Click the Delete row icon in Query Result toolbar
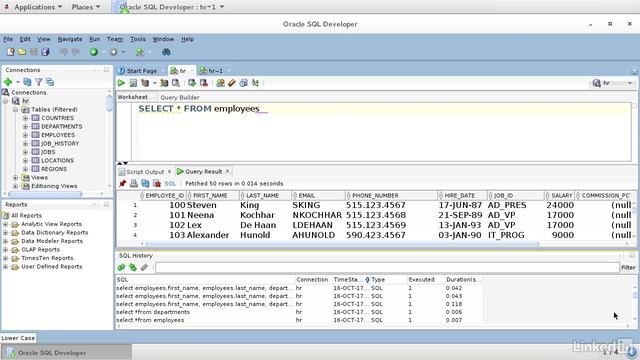This screenshot has width=640, height=360. pos(157,183)
